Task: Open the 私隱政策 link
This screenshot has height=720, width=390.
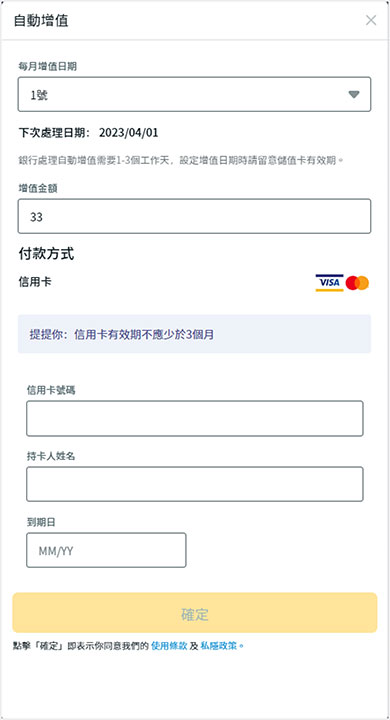Action: click(x=219, y=646)
